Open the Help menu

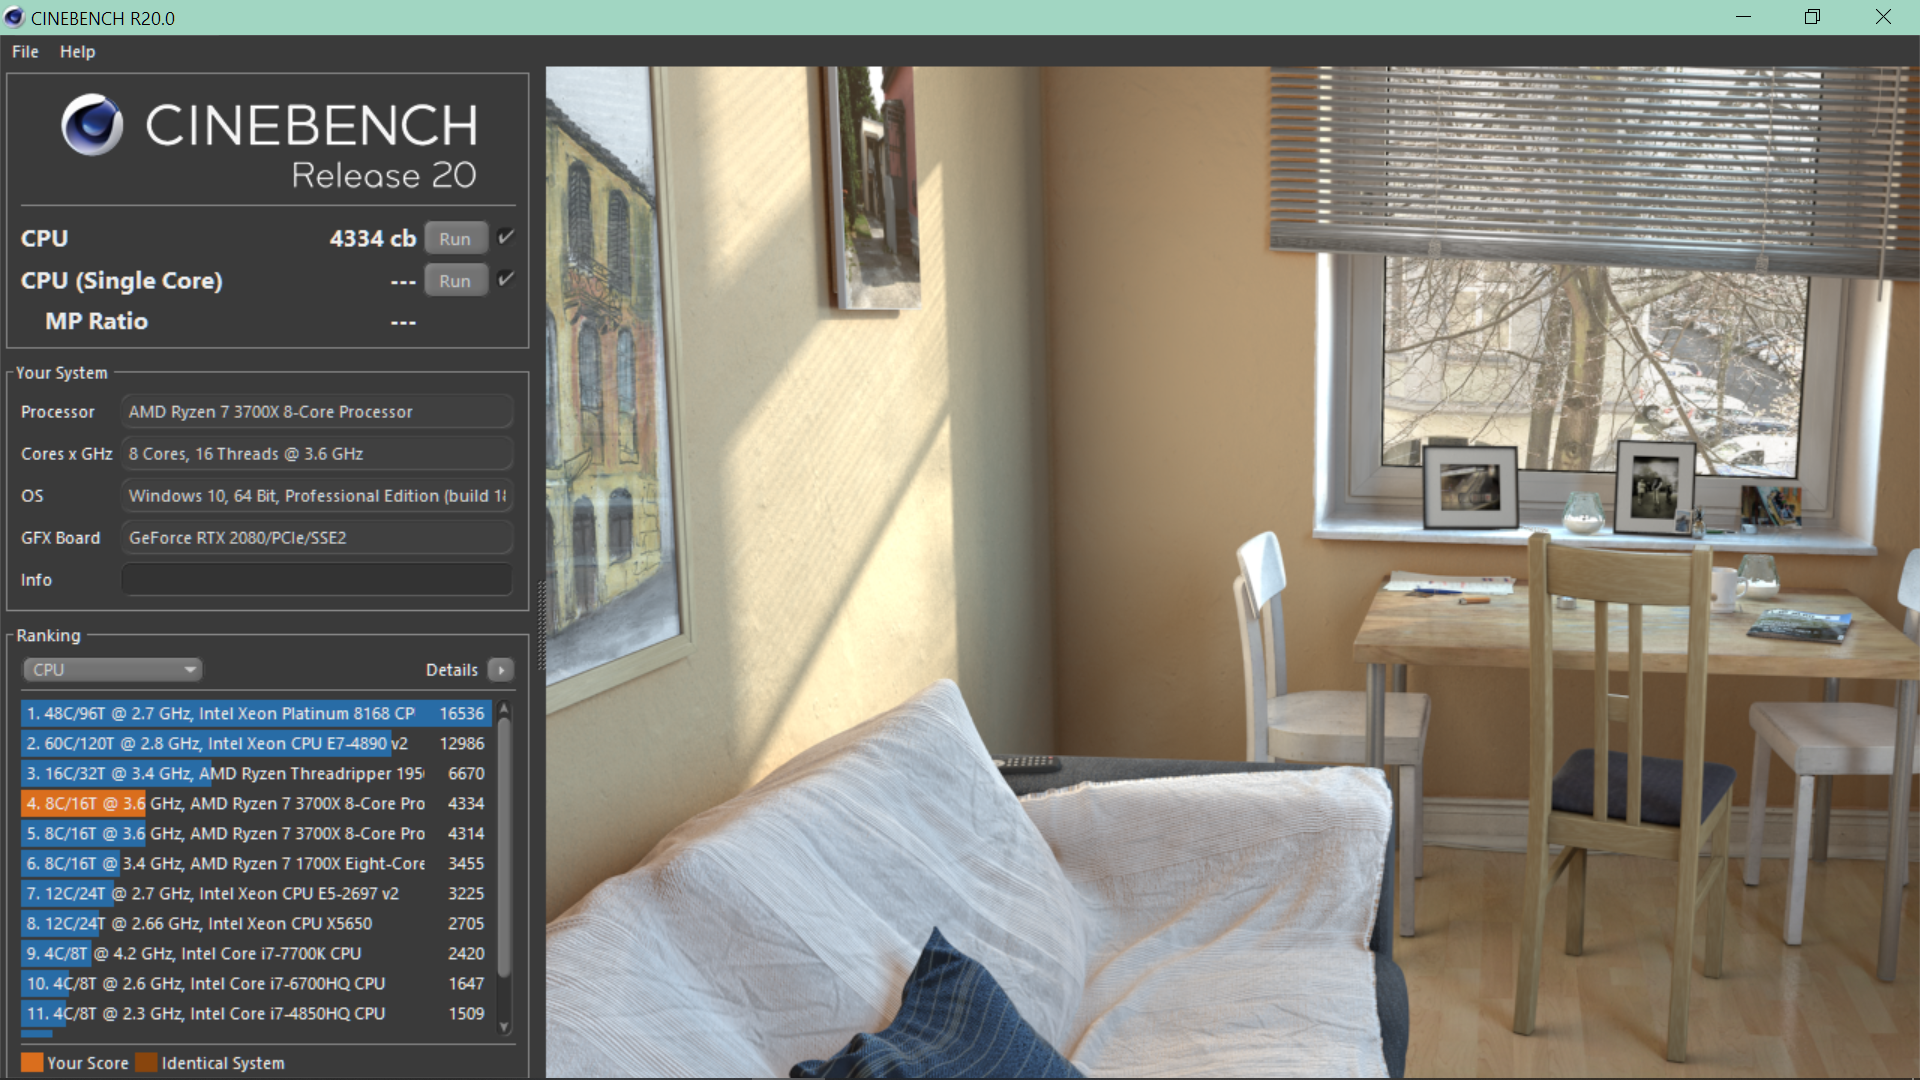77,52
